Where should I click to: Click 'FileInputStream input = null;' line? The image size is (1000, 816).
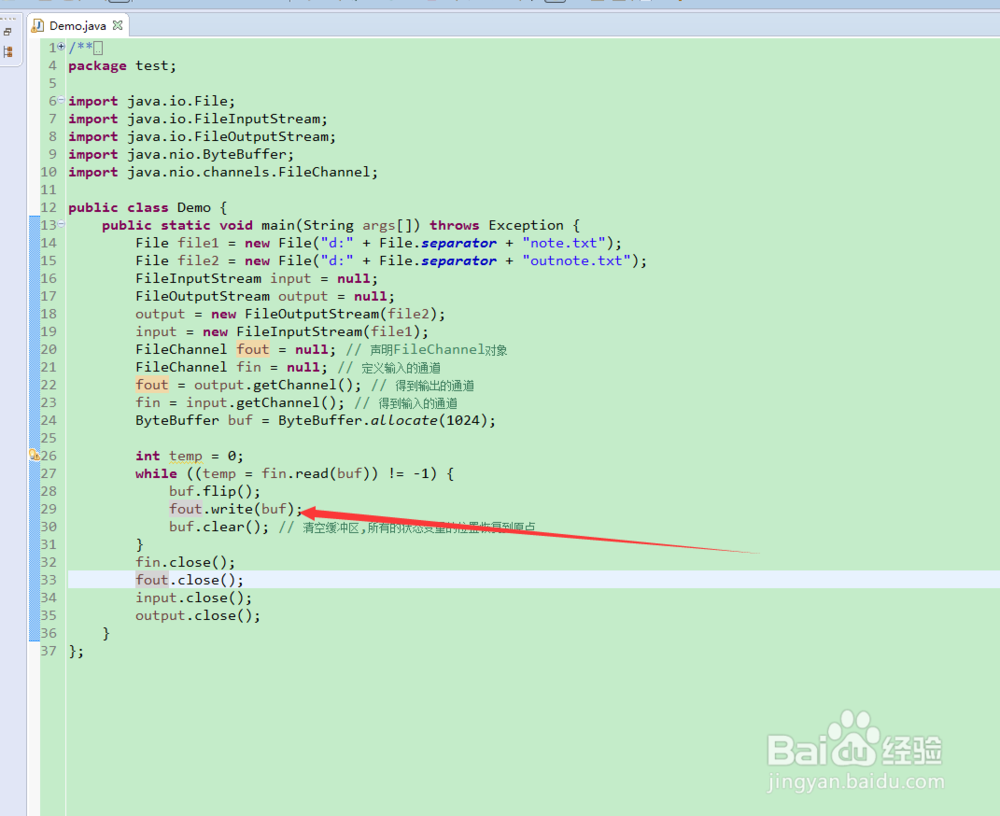tap(256, 279)
